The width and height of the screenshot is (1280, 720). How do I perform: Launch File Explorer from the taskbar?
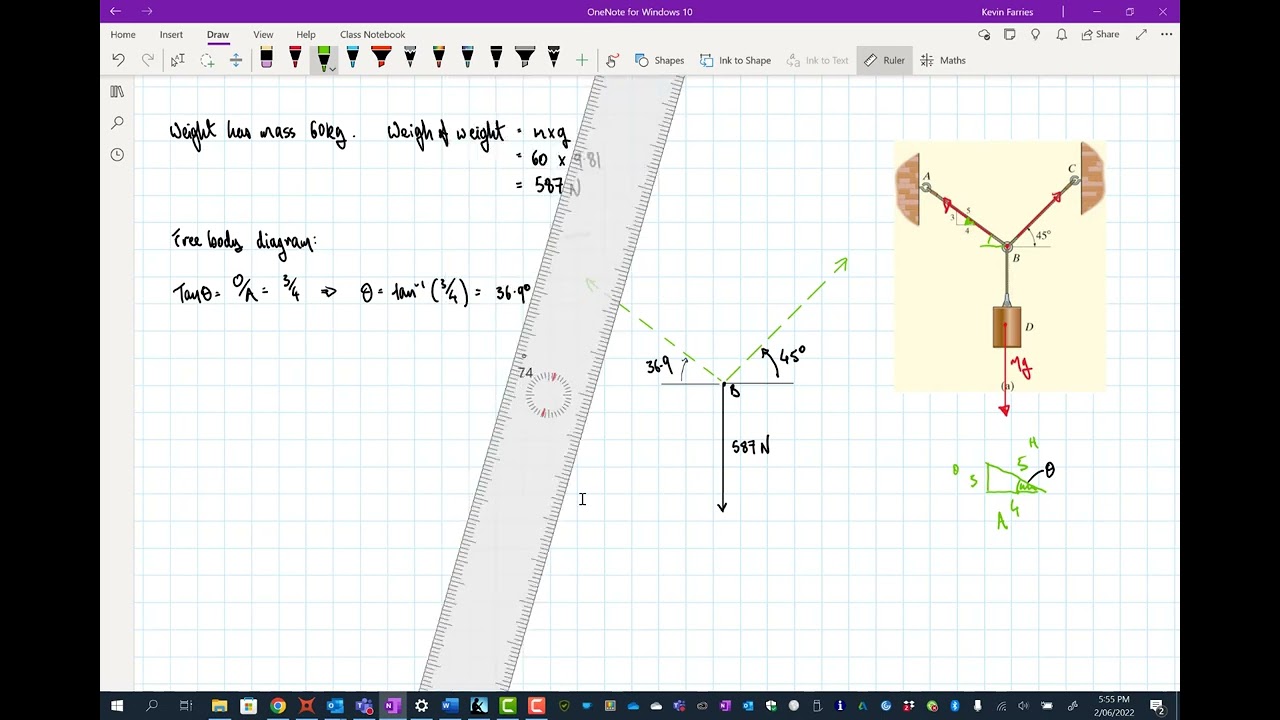[x=219, y=706]
